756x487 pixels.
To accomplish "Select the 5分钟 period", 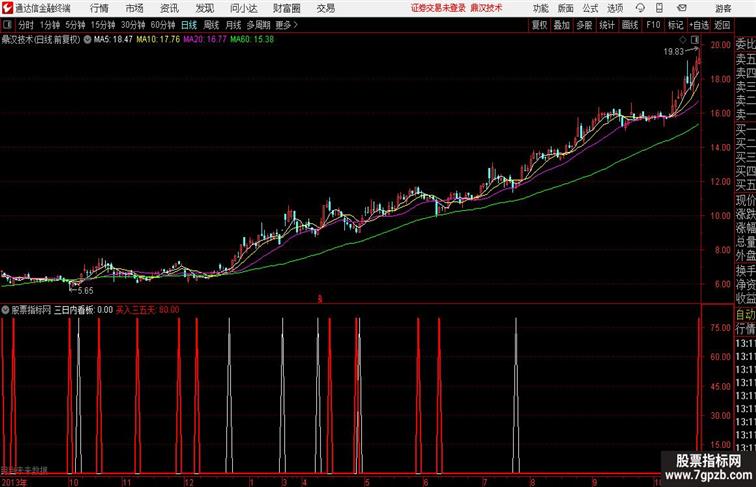I will (x=75, y=25).
